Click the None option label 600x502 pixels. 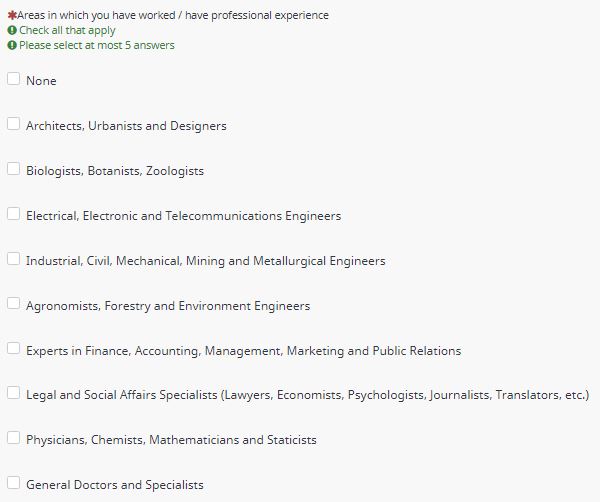41,81
